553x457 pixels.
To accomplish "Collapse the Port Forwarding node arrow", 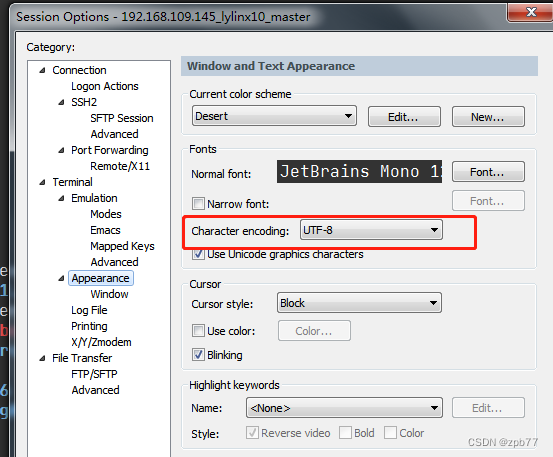I will point(61,151).
